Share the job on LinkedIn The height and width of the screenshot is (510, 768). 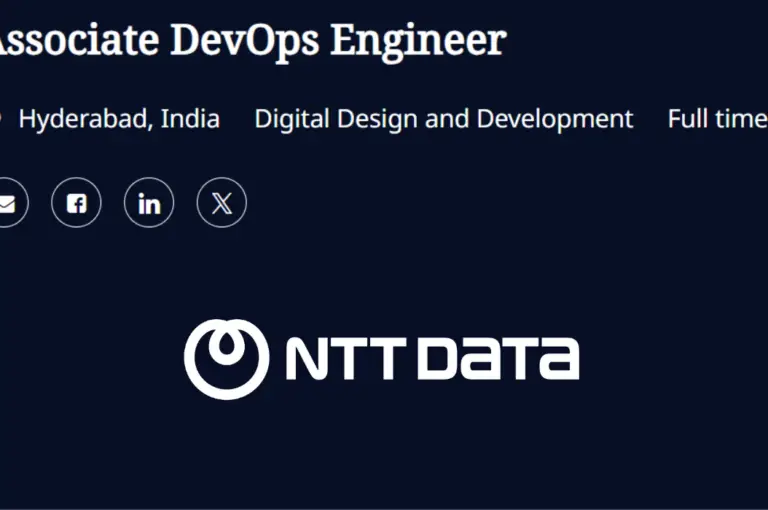pyautogui.click(x=149, y=202)
